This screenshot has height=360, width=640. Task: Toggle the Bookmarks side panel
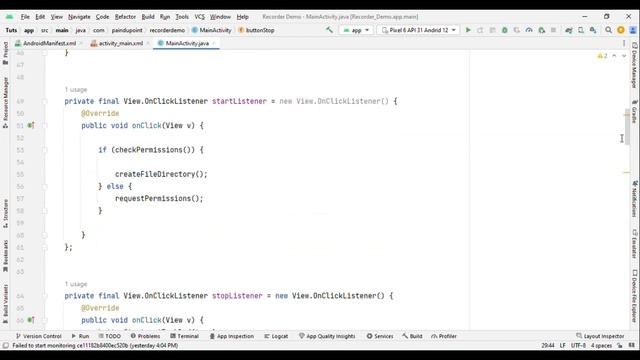[5, 256]
